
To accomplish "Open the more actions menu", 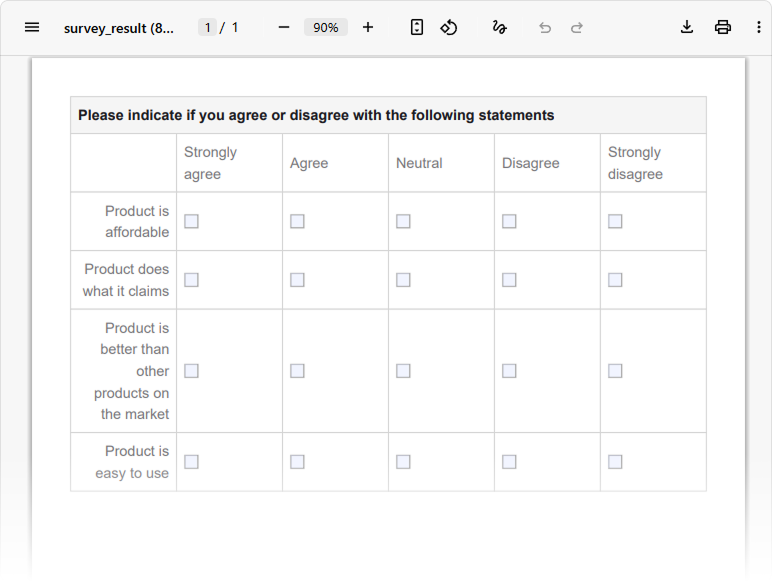I will [x=759, y=27].
